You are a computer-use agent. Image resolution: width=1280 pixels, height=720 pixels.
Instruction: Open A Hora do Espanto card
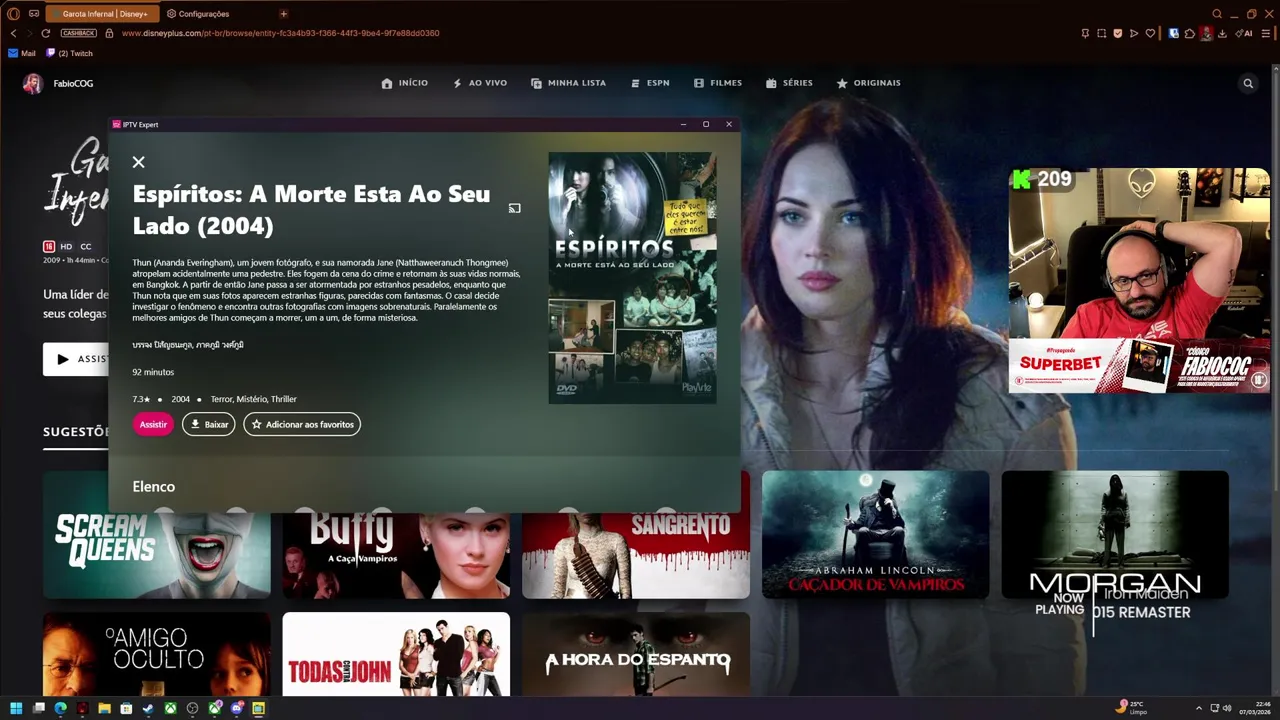(x=636, y=654)
